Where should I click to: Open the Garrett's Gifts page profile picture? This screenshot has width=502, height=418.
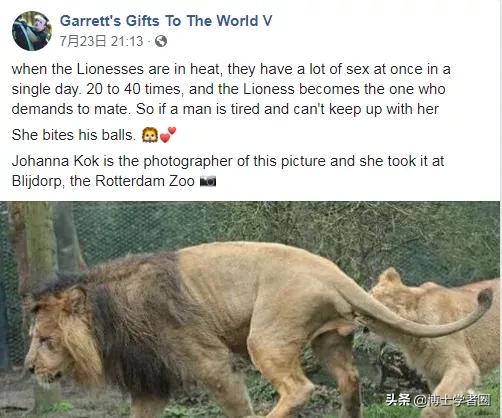(32, 31)
